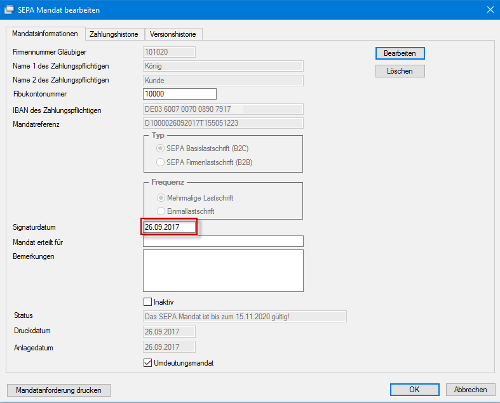Click the Mandatsreferenz label
The width and height of the screenshot is (500, 403).
click(x=36, y=124)
